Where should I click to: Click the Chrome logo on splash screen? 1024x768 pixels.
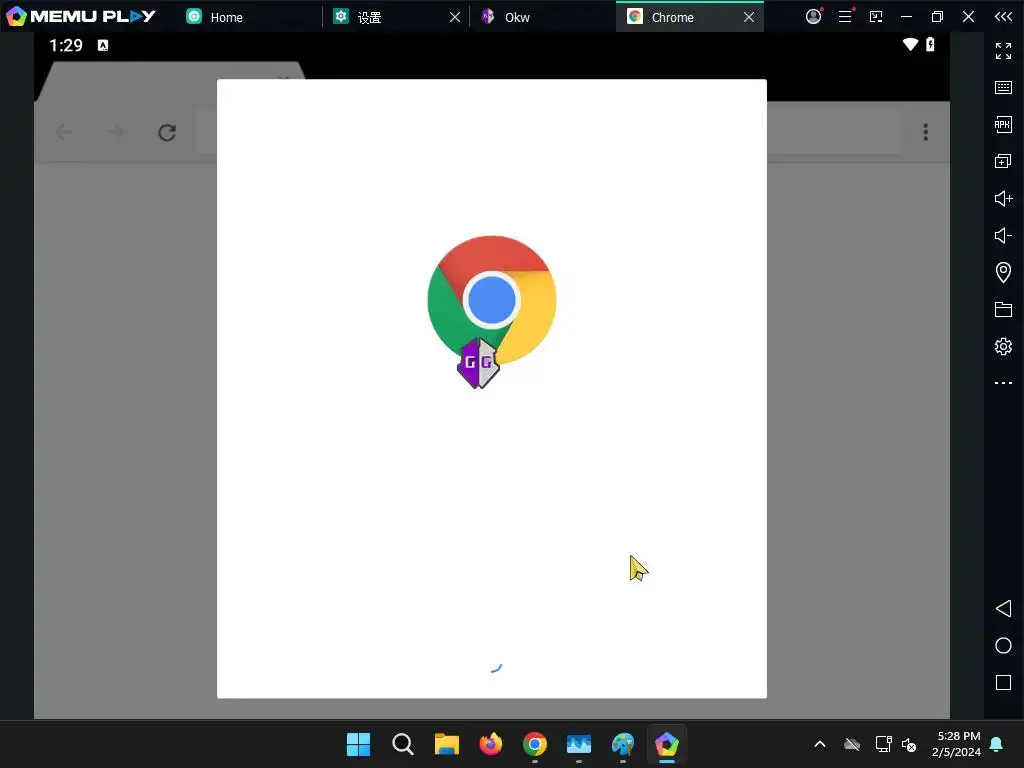click(492, 300)
